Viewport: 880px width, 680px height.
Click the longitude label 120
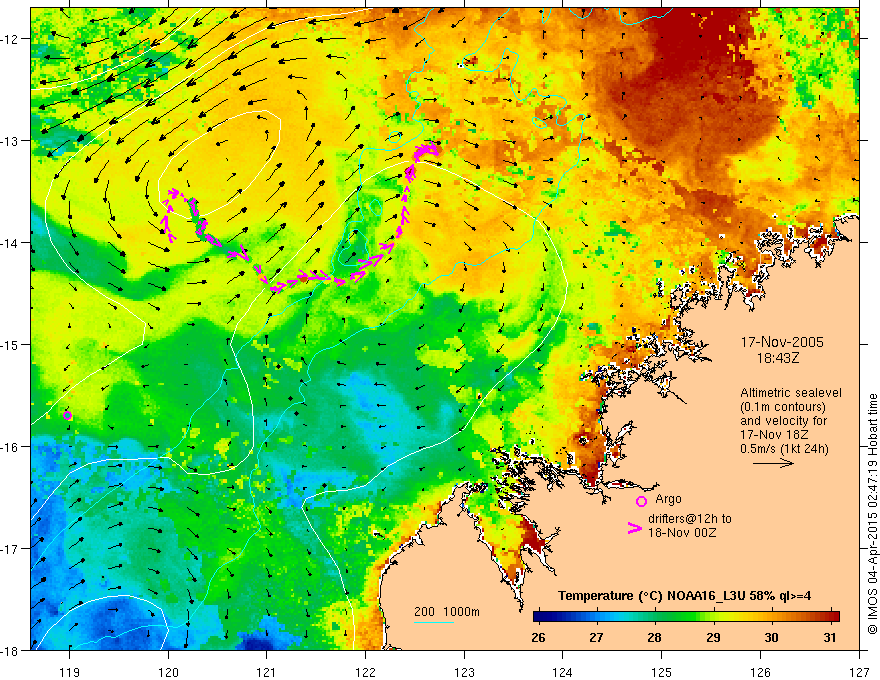point(168,672)
